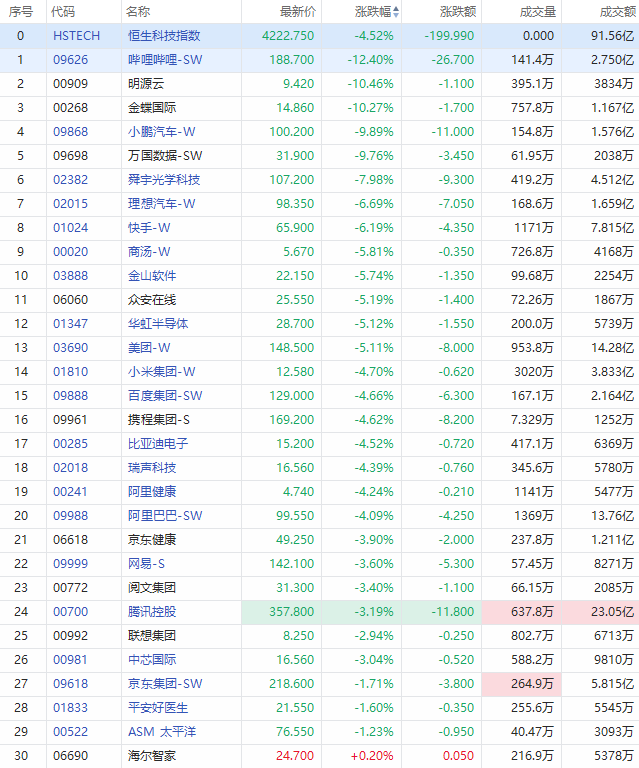Click 小米集团 volume 3020万
The image size is (639, 768).
[x=534, y=372]
